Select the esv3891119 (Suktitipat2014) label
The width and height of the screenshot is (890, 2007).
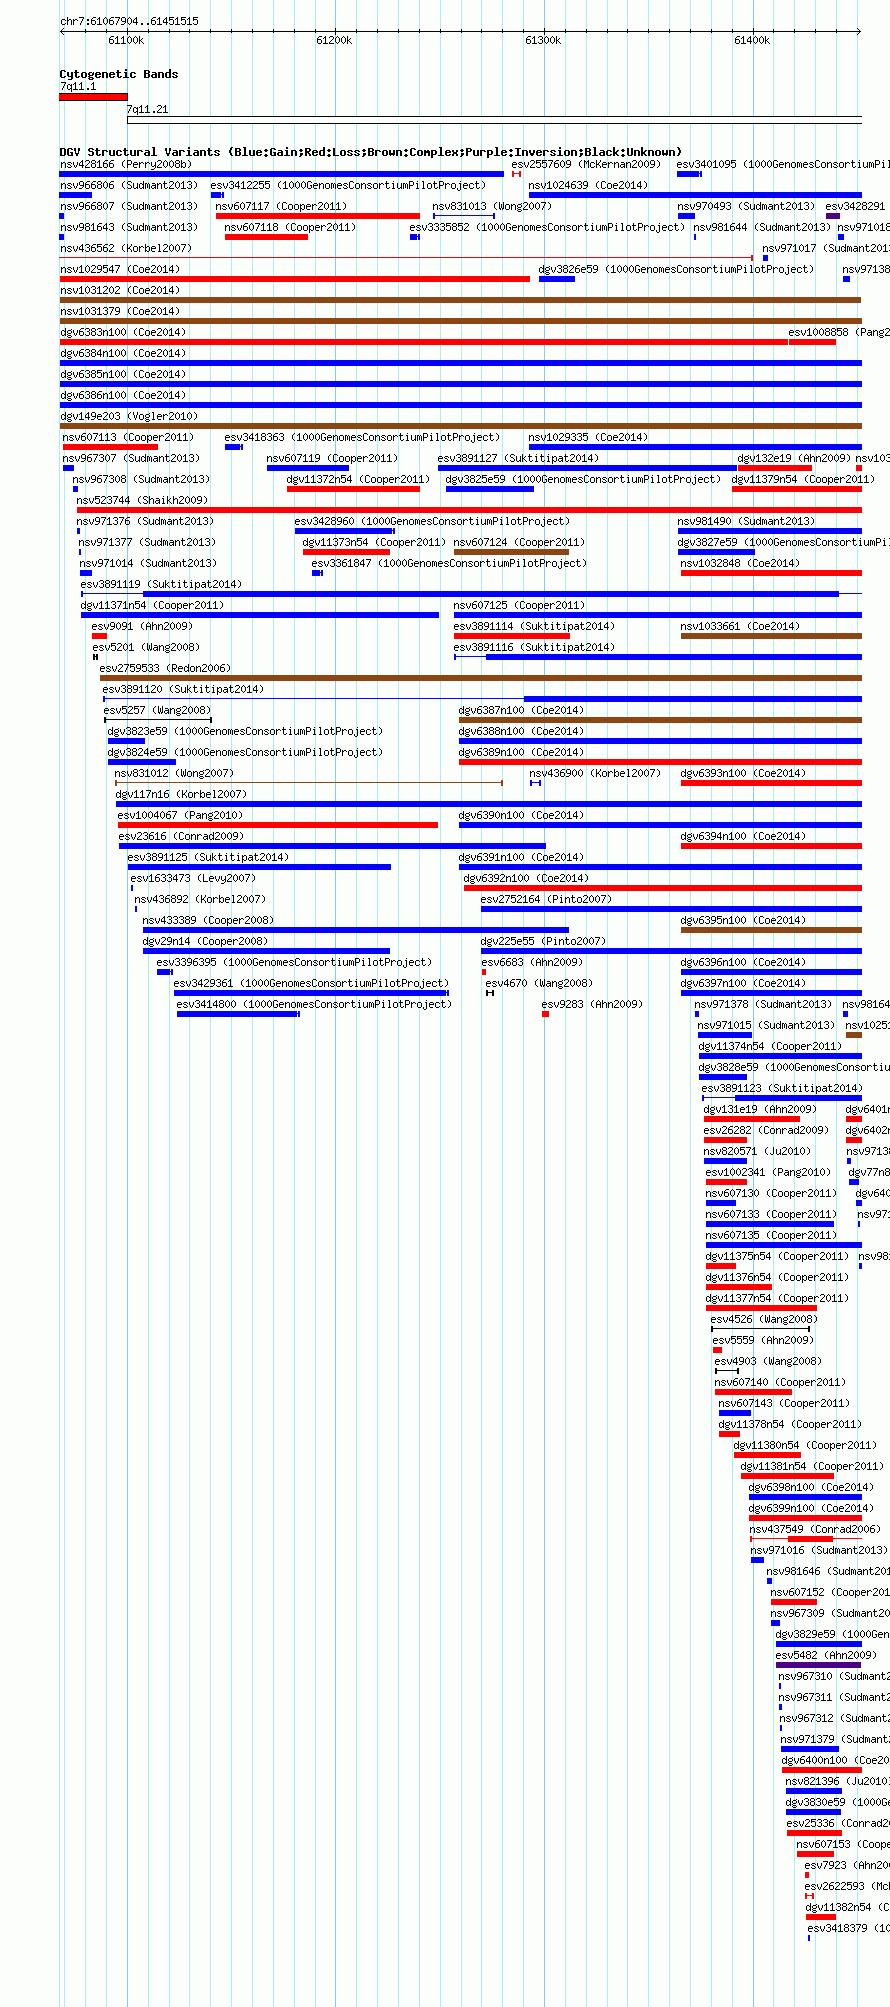click(161, 584)
